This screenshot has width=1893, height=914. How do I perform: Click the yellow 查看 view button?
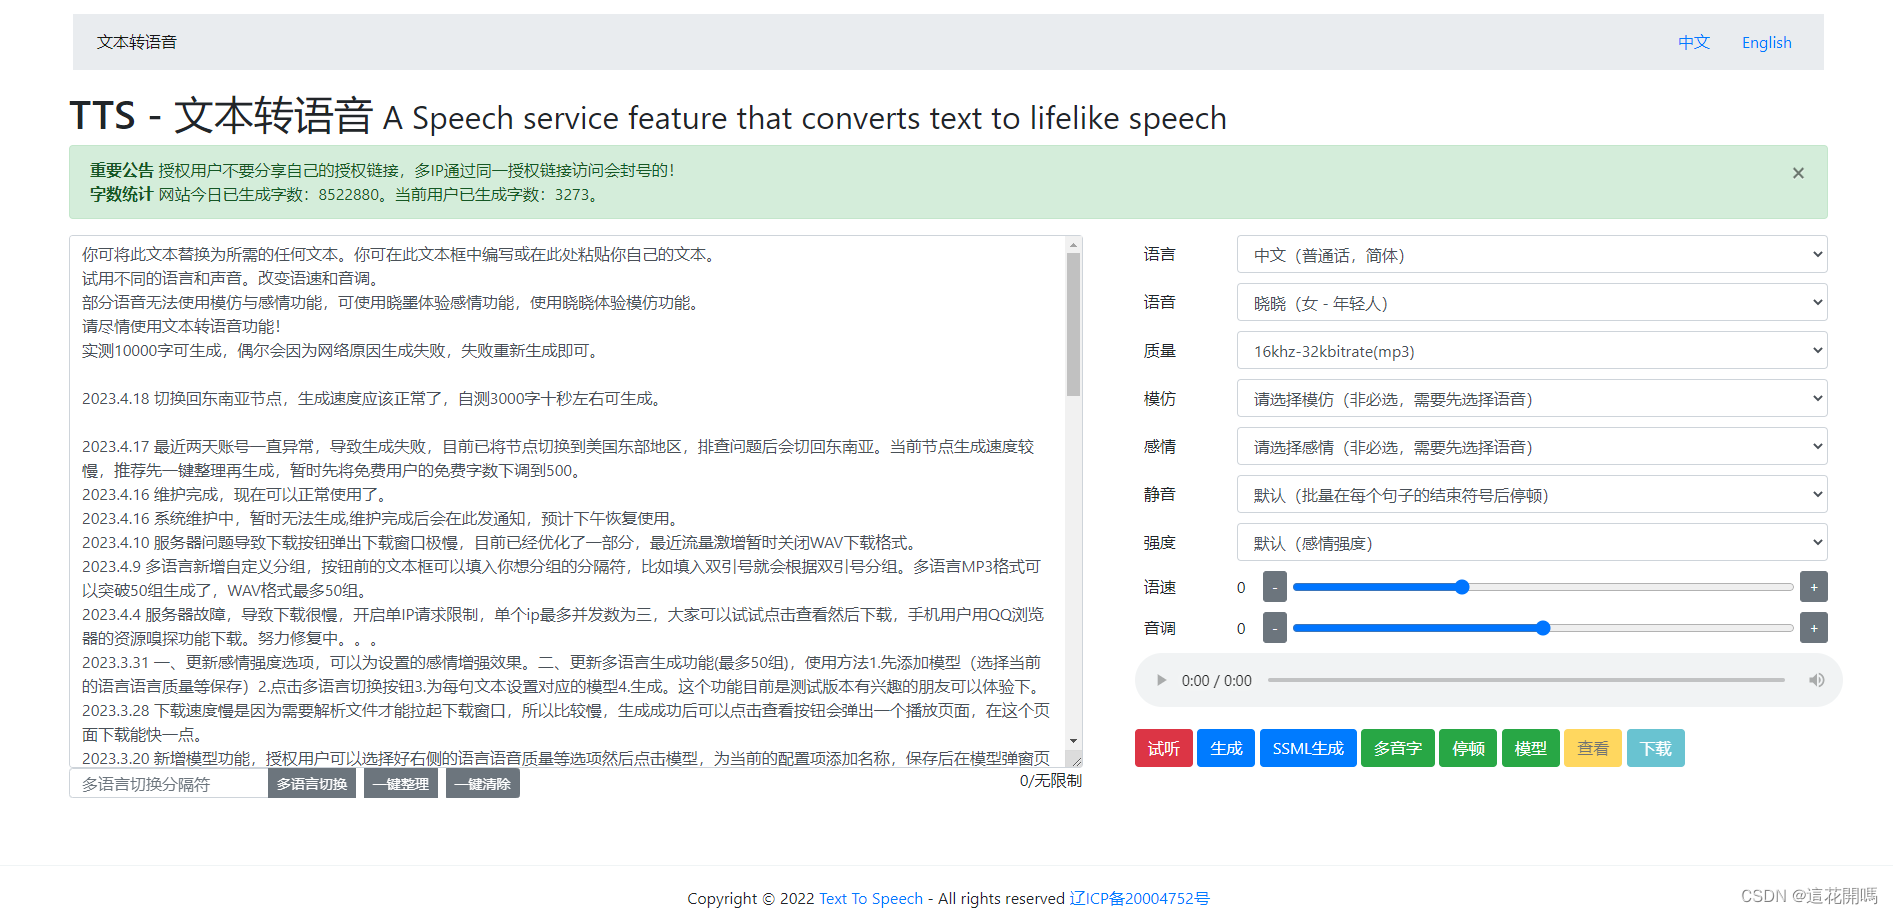(x=1593, y=748)
